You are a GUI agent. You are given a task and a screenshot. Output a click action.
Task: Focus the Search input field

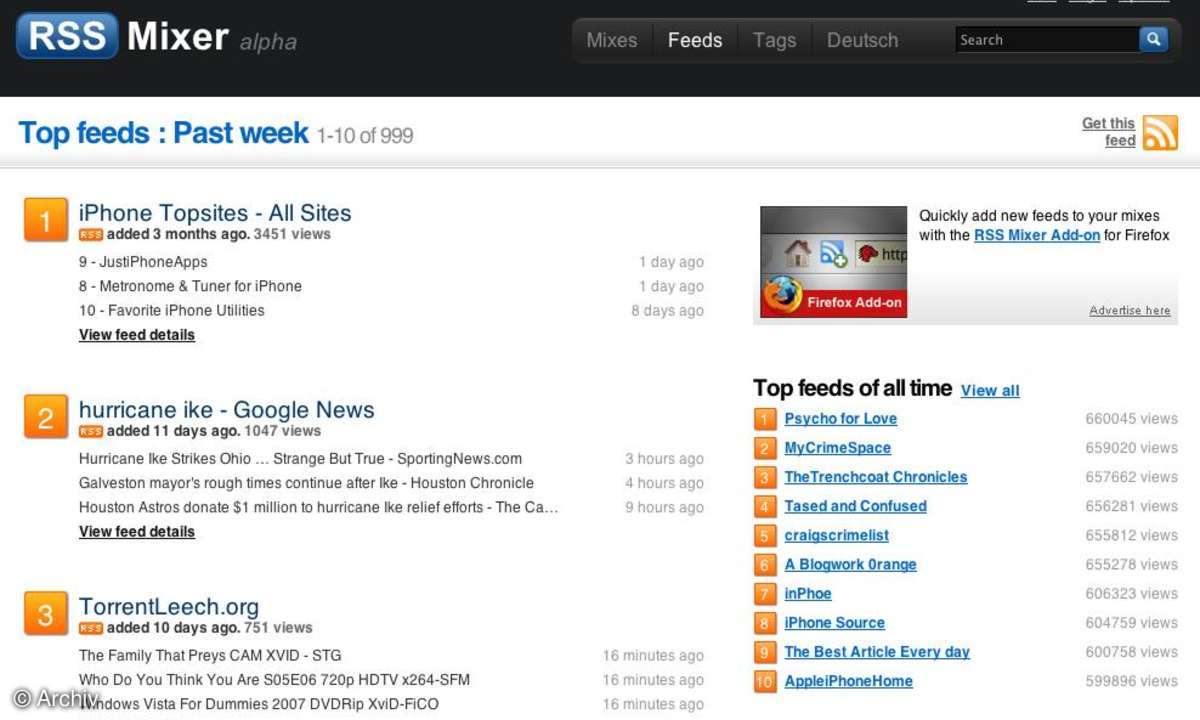point(1047,40)
